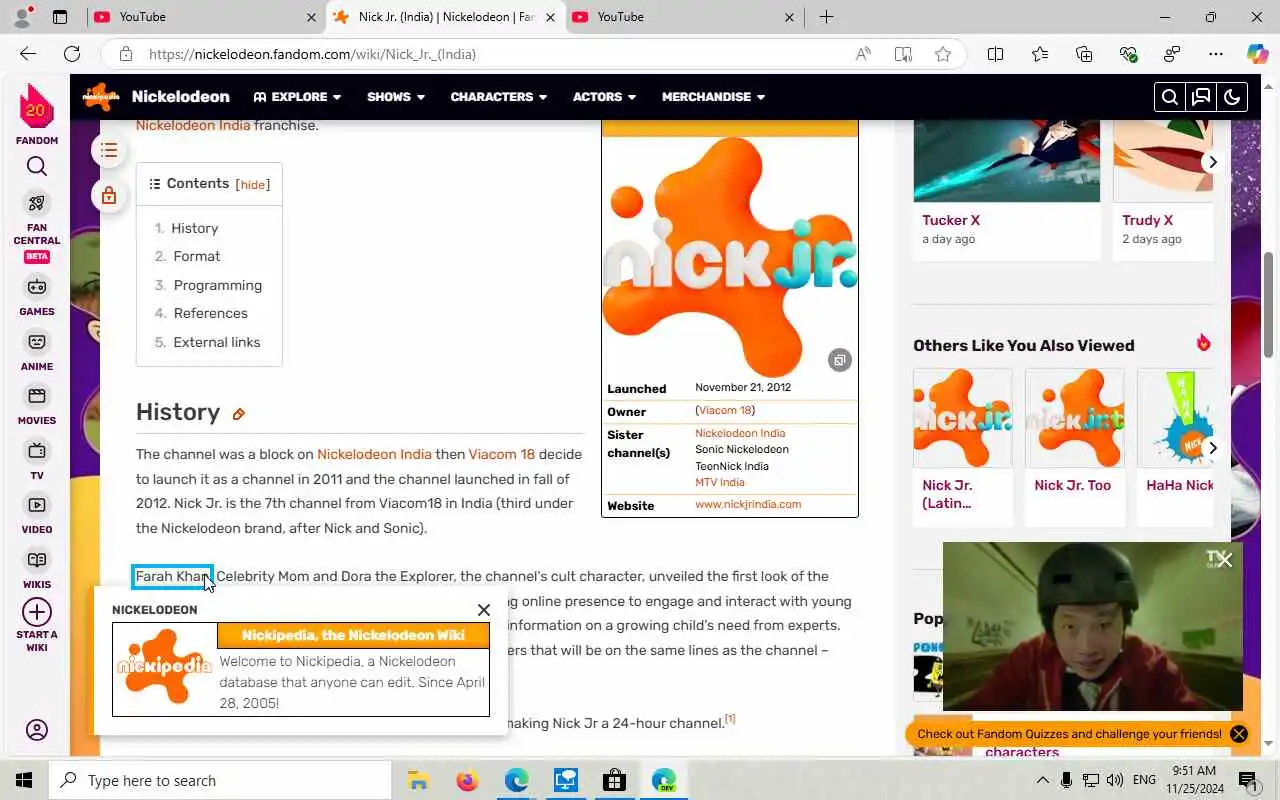
Task: Click the wiki search magnifier icon
Action: pyautogui.click(x=1169, y=97)
